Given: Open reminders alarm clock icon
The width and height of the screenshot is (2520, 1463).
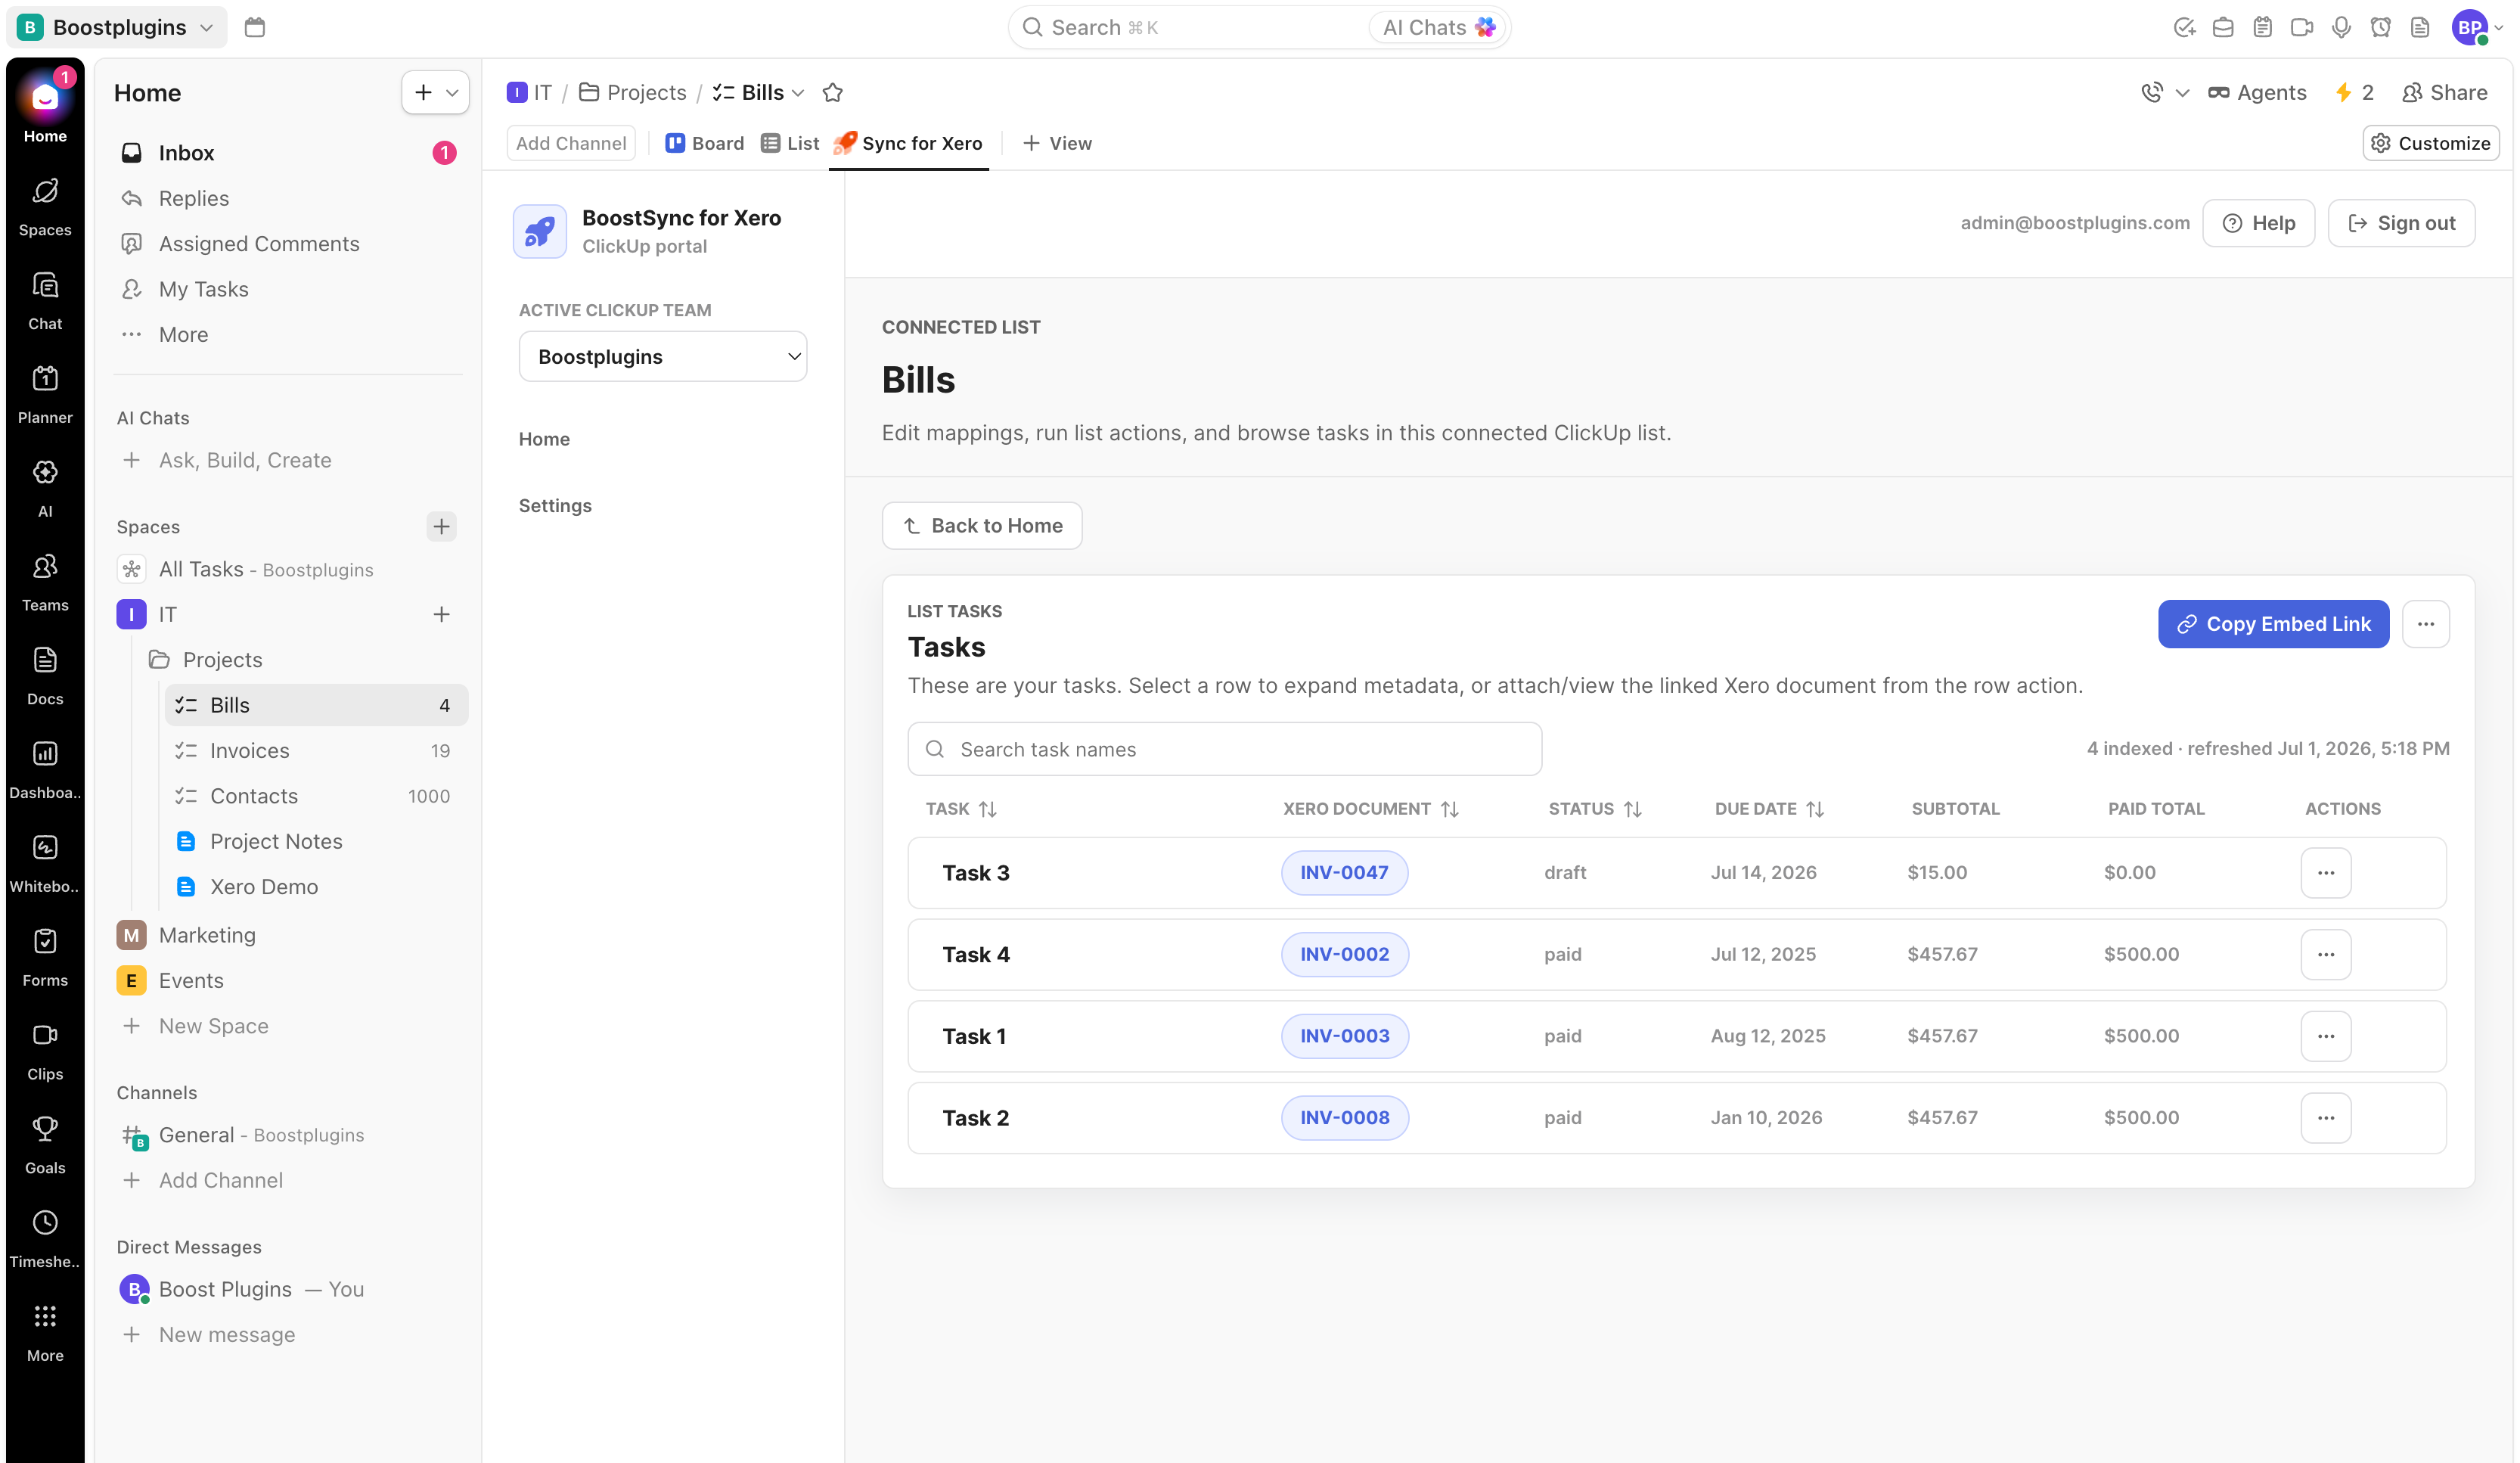Looking at the screenshot, I should click(x=2381, y=27).
